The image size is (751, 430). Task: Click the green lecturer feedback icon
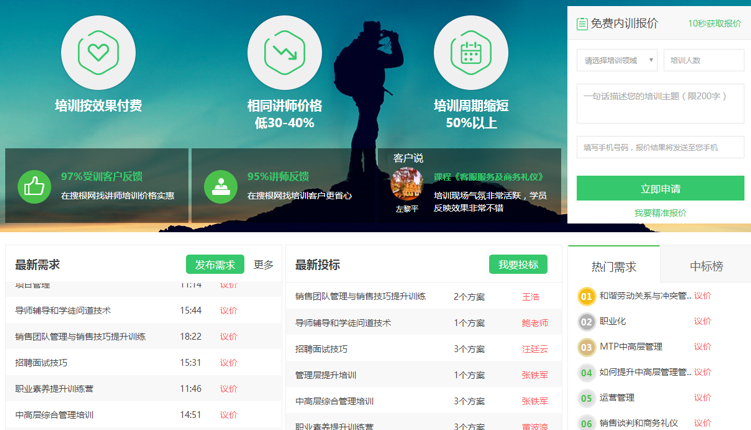pos(220,186)
